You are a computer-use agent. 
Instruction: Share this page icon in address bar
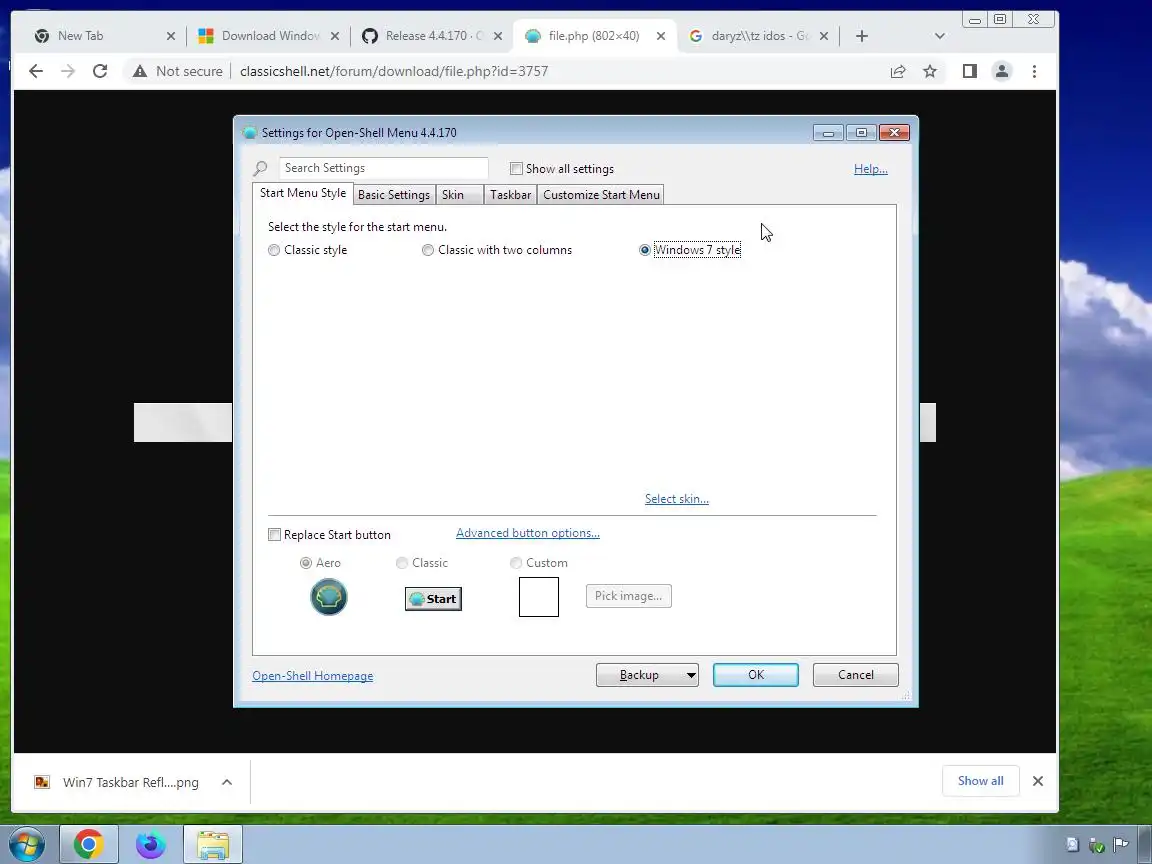pyautogui.click(x=898, y=71)
